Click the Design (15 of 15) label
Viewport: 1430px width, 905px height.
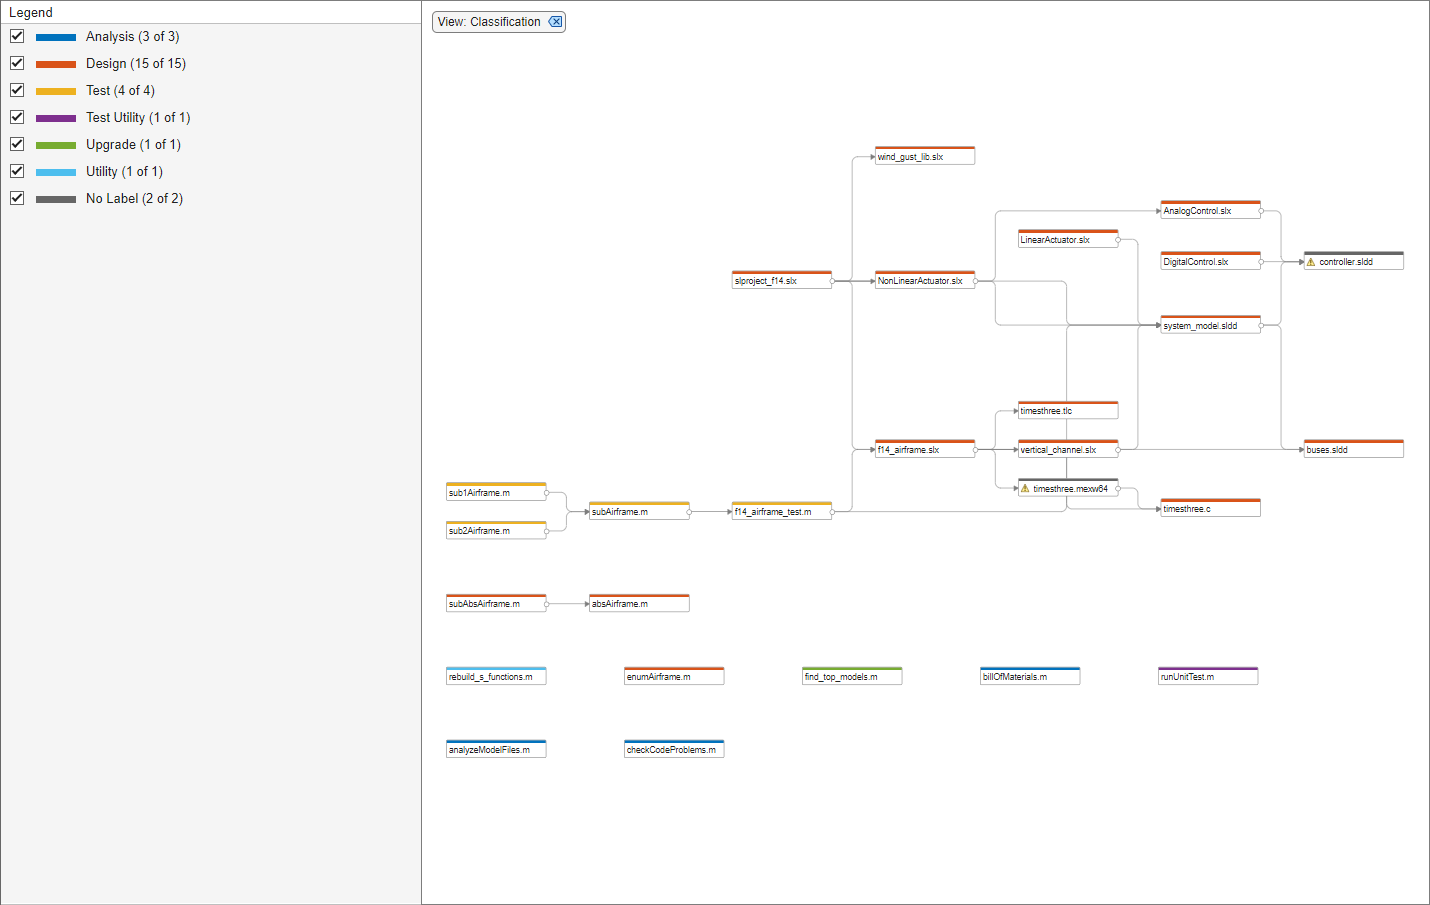click(x=136, y=62)
